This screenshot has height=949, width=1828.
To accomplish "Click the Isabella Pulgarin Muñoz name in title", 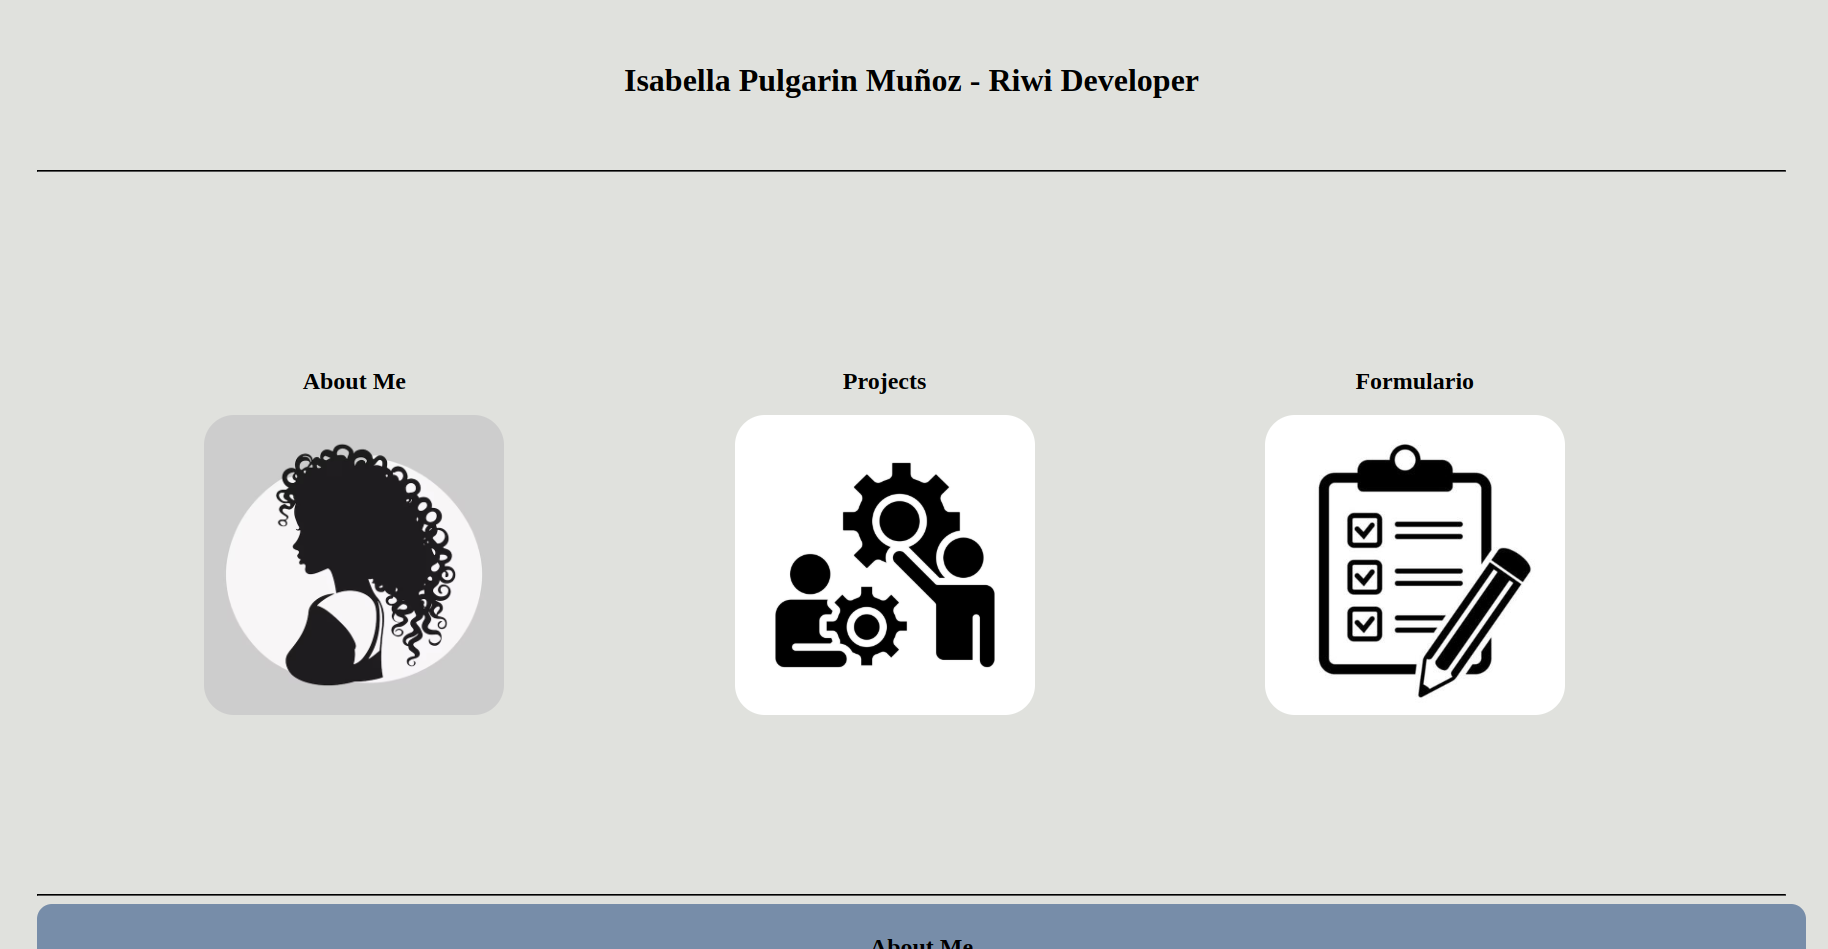I will click(x=792, y=81).
